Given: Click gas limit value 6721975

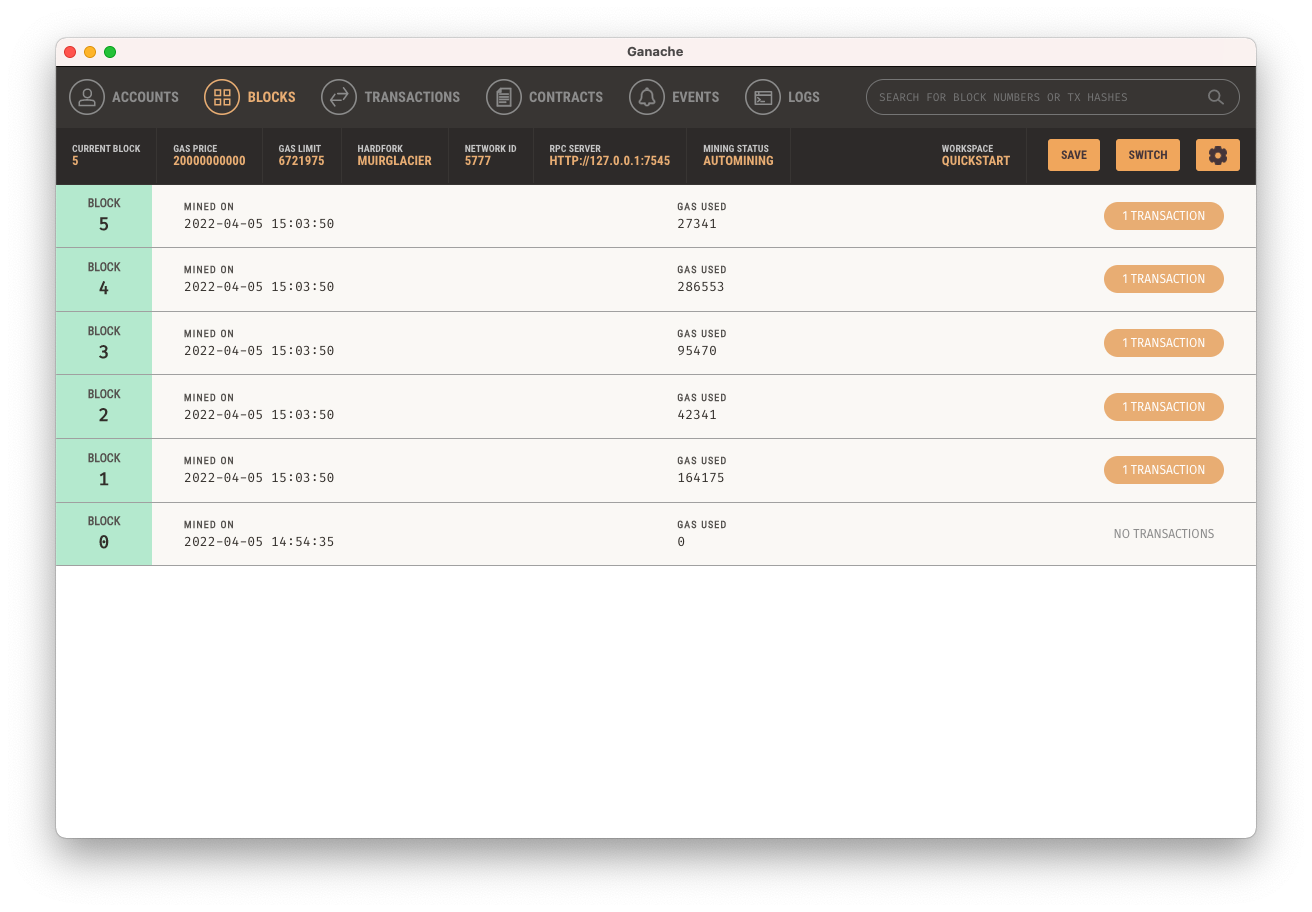Looking at the screenshot, I should tap(301, 161).
